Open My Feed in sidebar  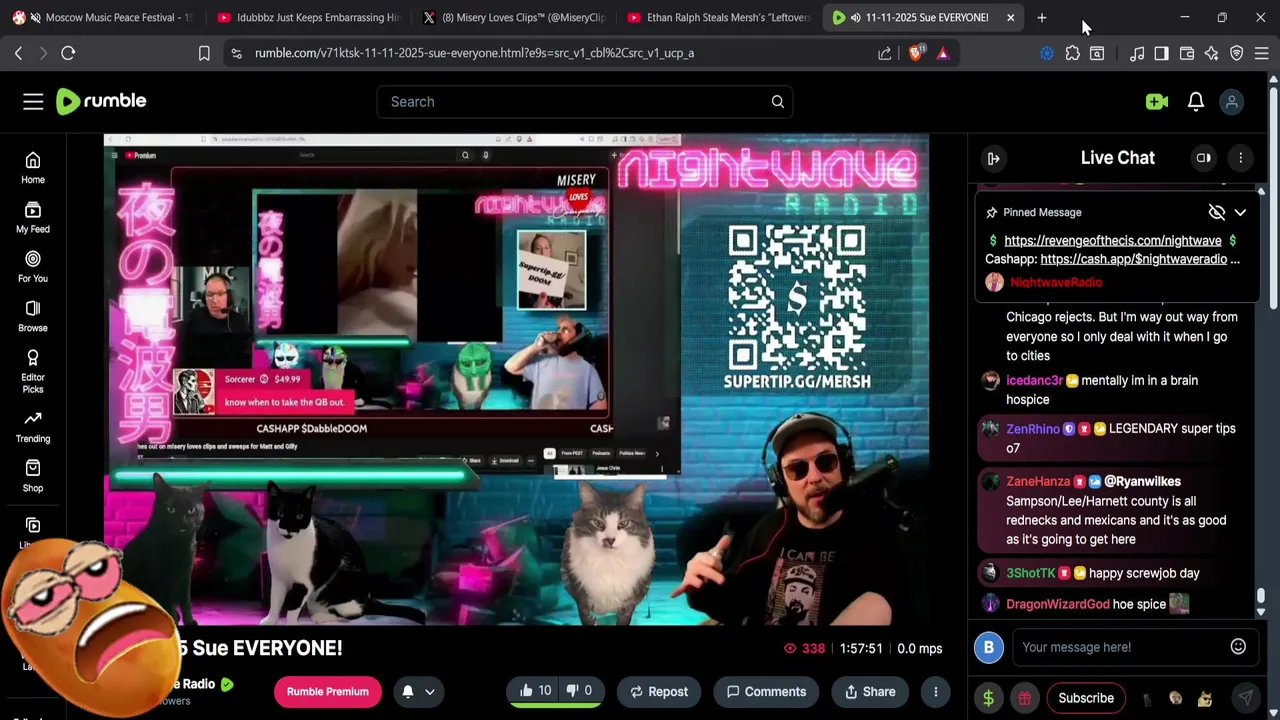[x=33, y=217]
